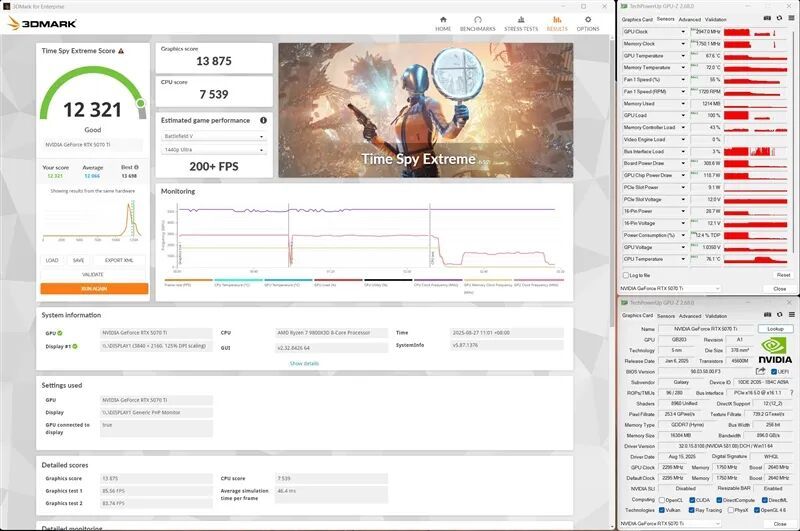800x531 pixels.
Task: Toggle the Vulkan checkbox
Action: (662, 510)
